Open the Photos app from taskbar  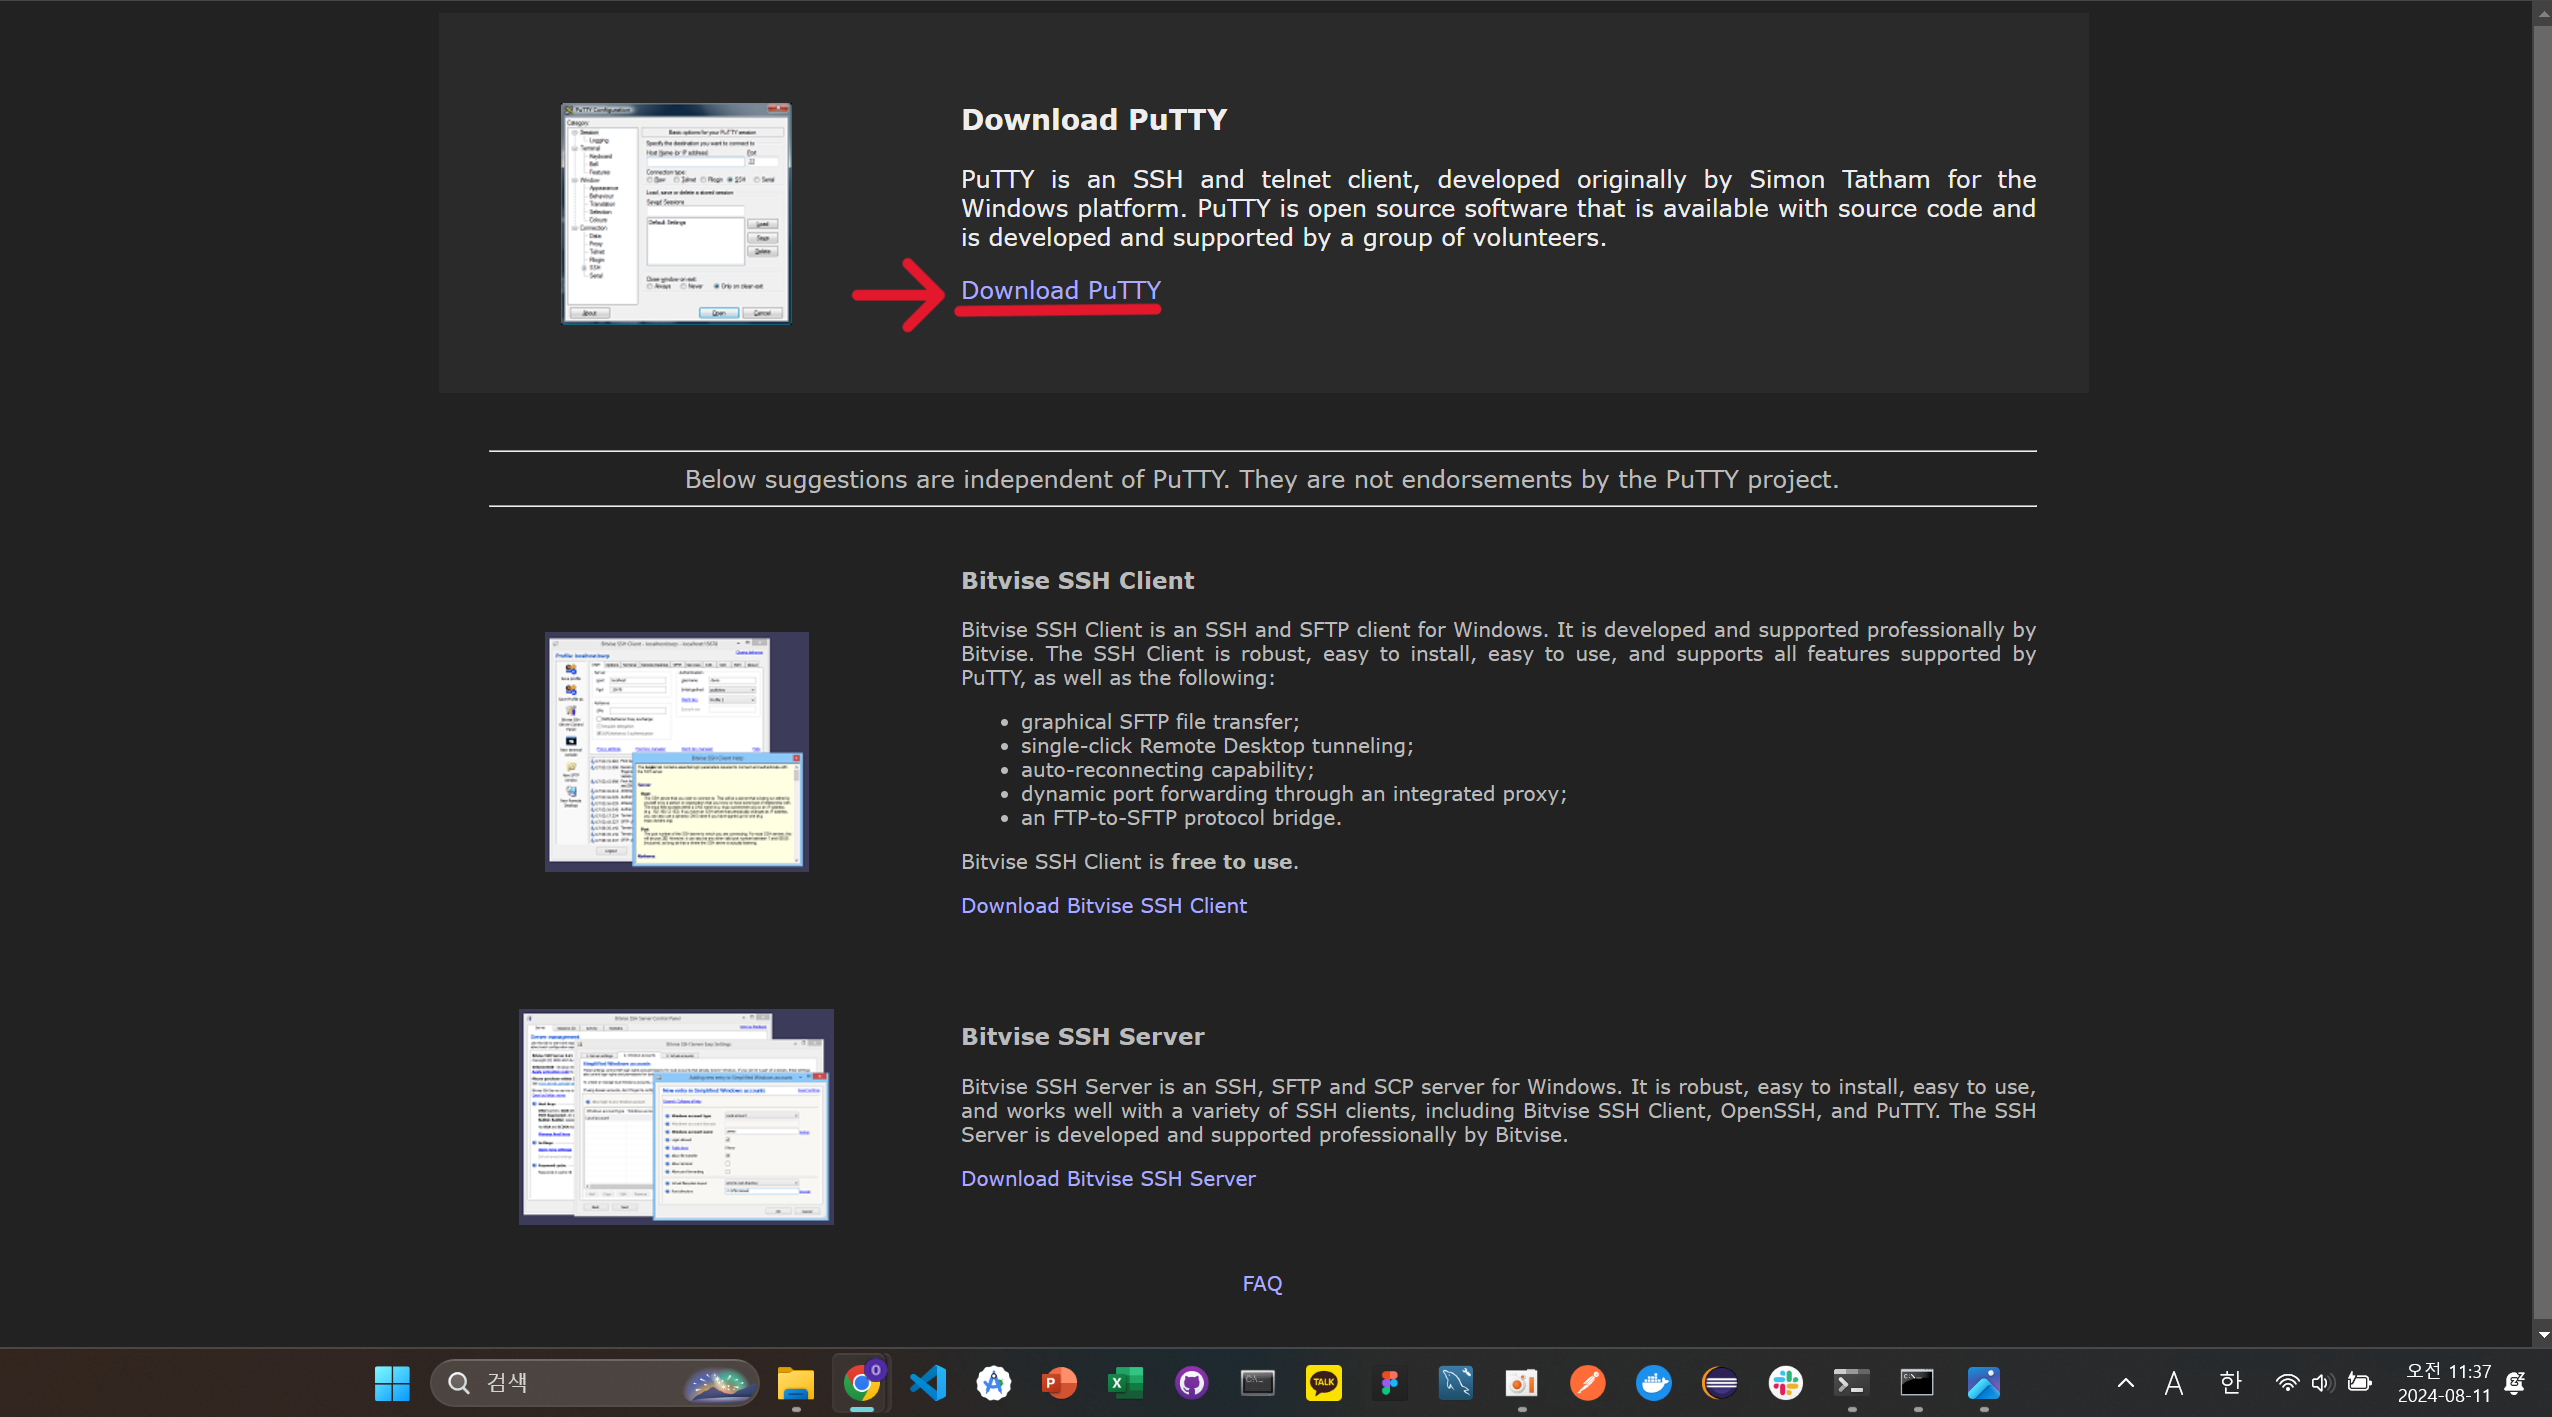click(x=1983, y=1383)
